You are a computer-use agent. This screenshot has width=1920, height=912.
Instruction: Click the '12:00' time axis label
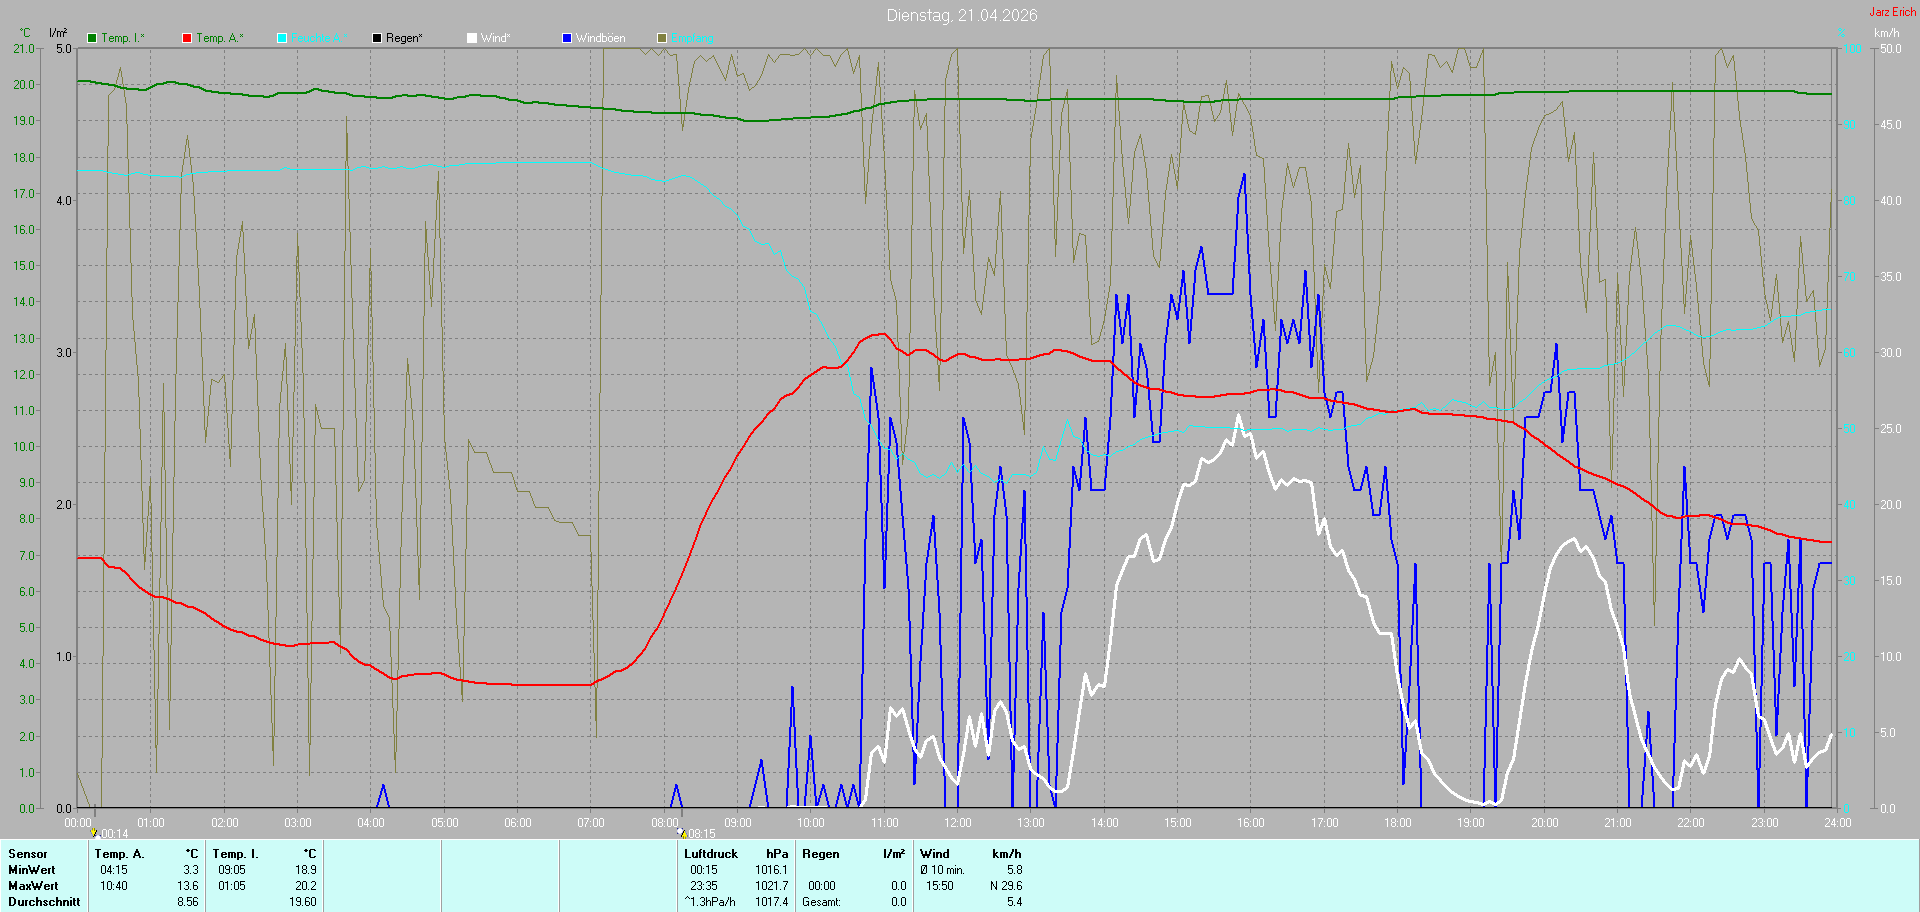958,823
